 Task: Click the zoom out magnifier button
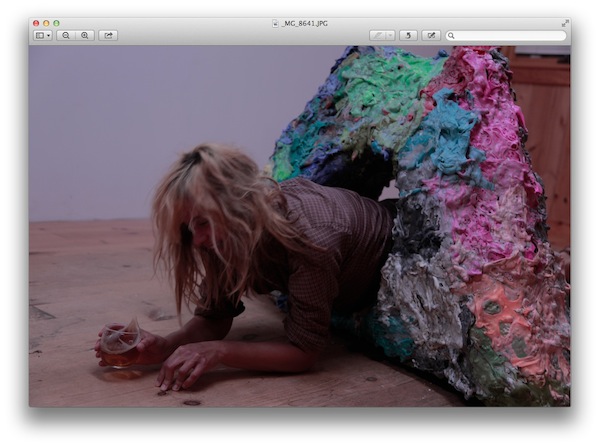66,35
